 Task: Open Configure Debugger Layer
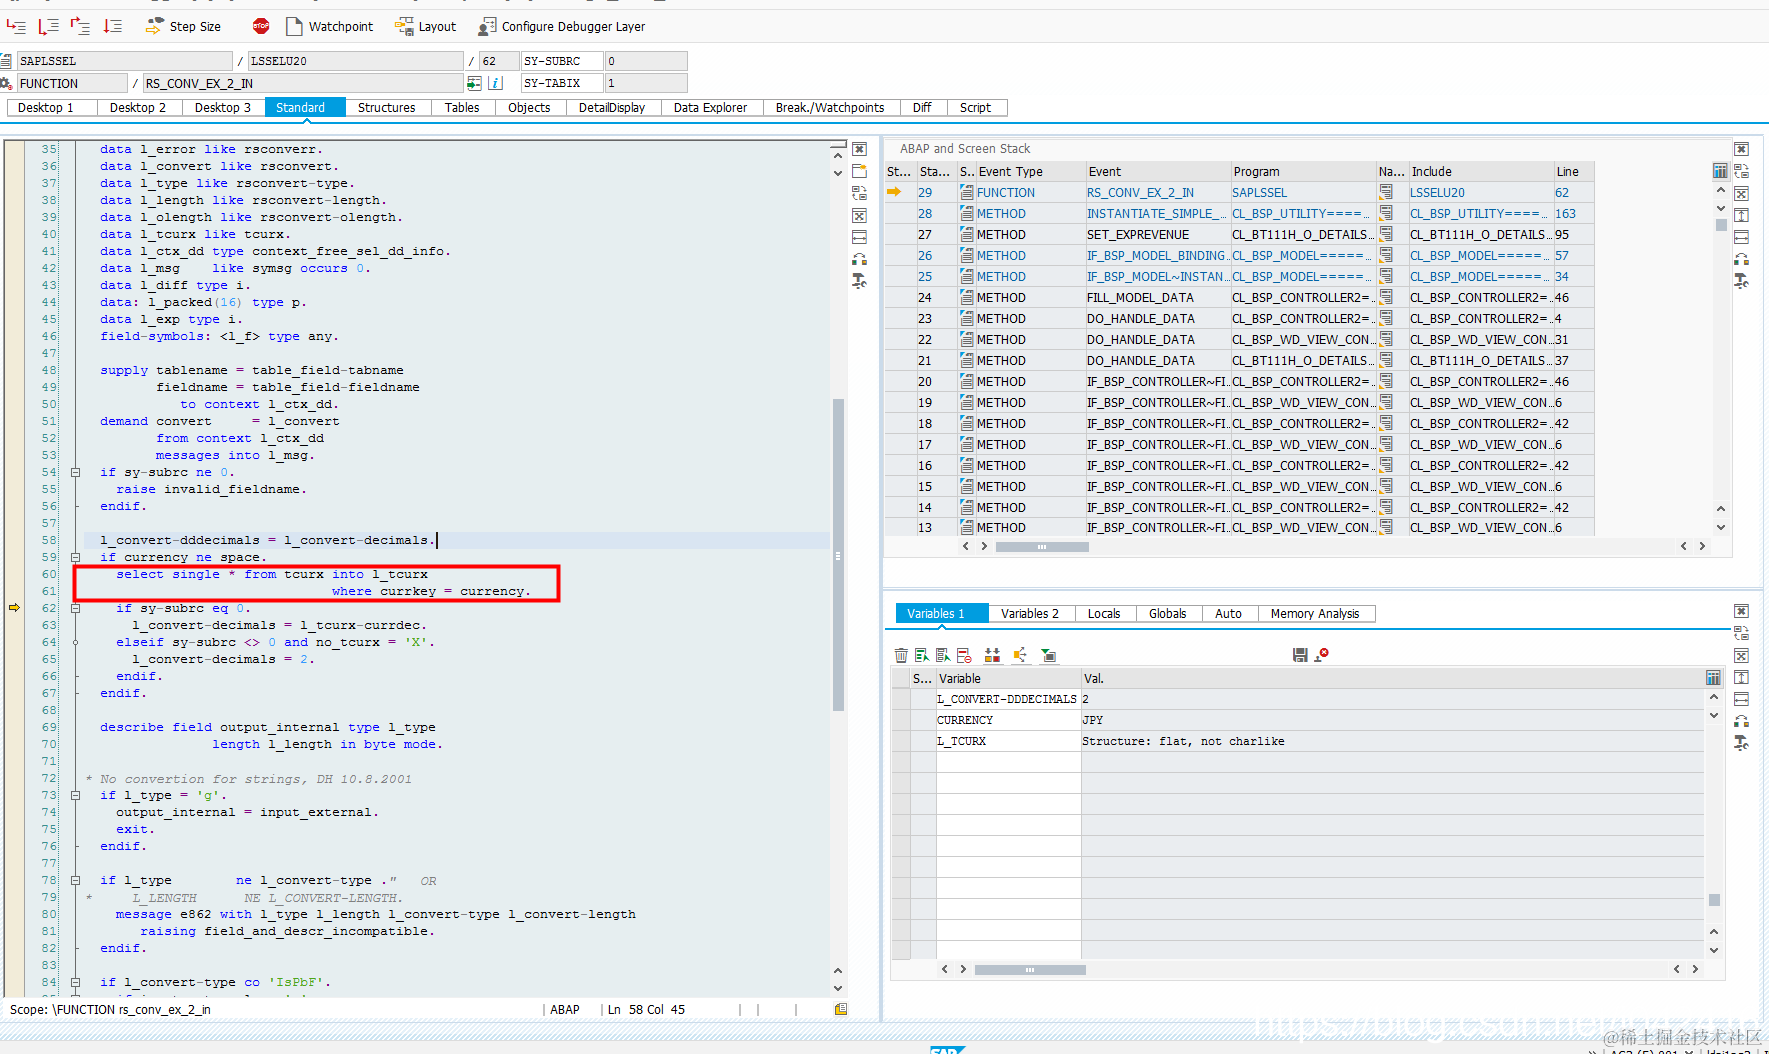tap(562, 26)
